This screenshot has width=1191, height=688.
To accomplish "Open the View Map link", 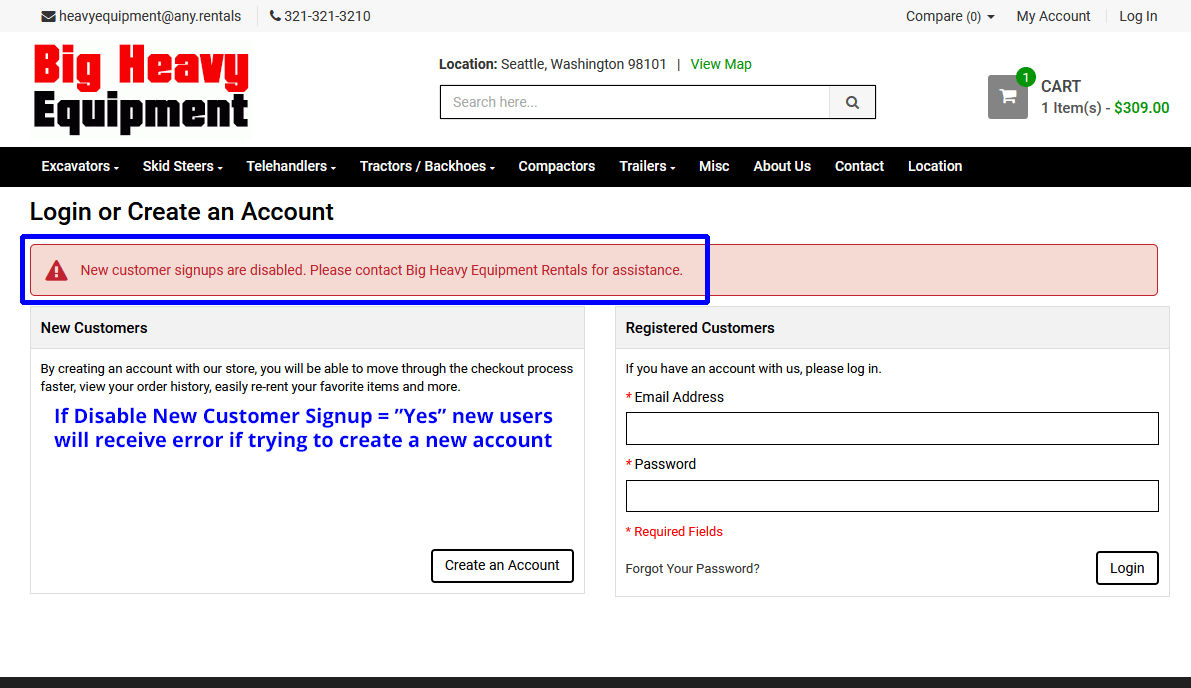I will [721, 64].
